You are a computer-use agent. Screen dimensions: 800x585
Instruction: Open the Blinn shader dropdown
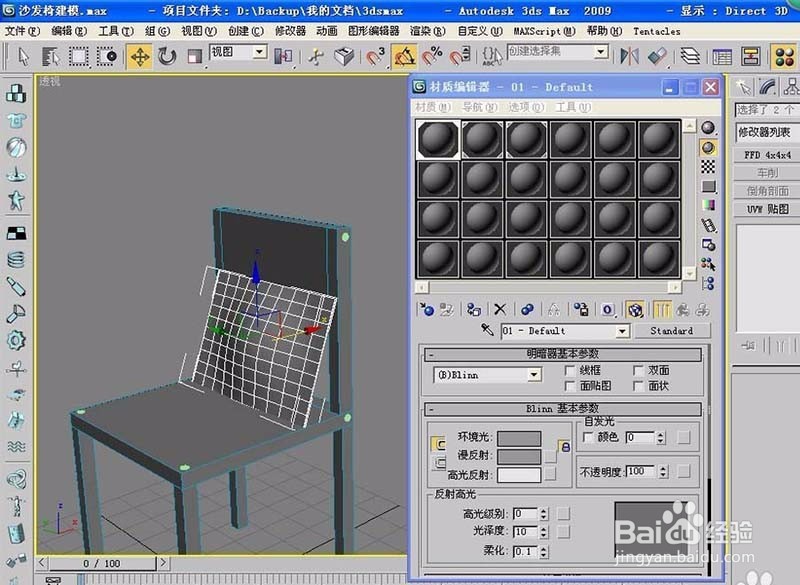point(536,374)
